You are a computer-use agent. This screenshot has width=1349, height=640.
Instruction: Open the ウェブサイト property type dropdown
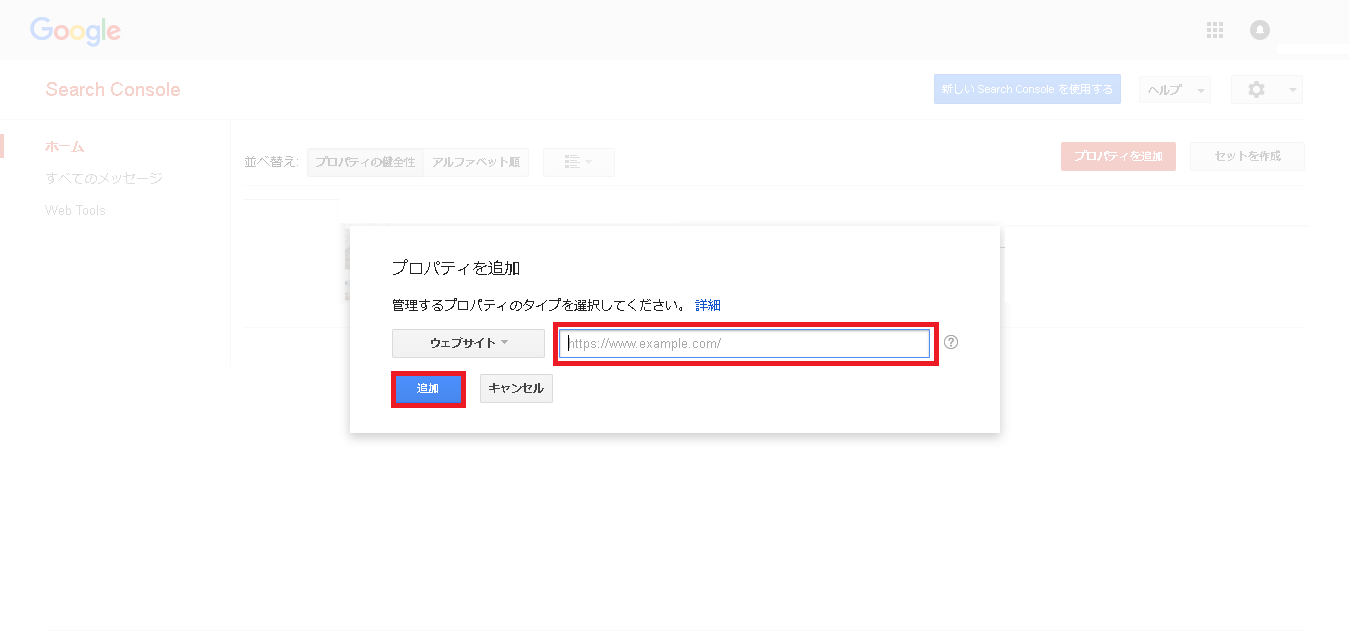(468, 343)
